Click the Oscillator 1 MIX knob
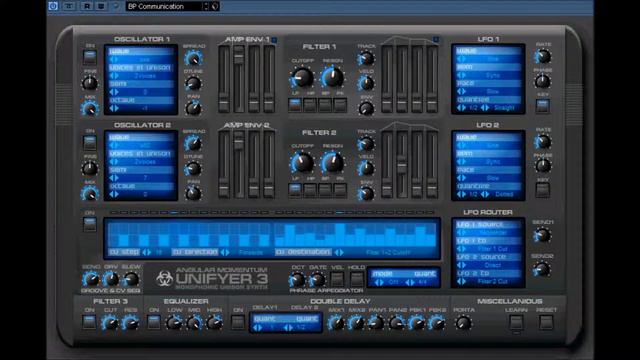Image resolution: width=640 pixels, height=360 pixels. [90, 109]
